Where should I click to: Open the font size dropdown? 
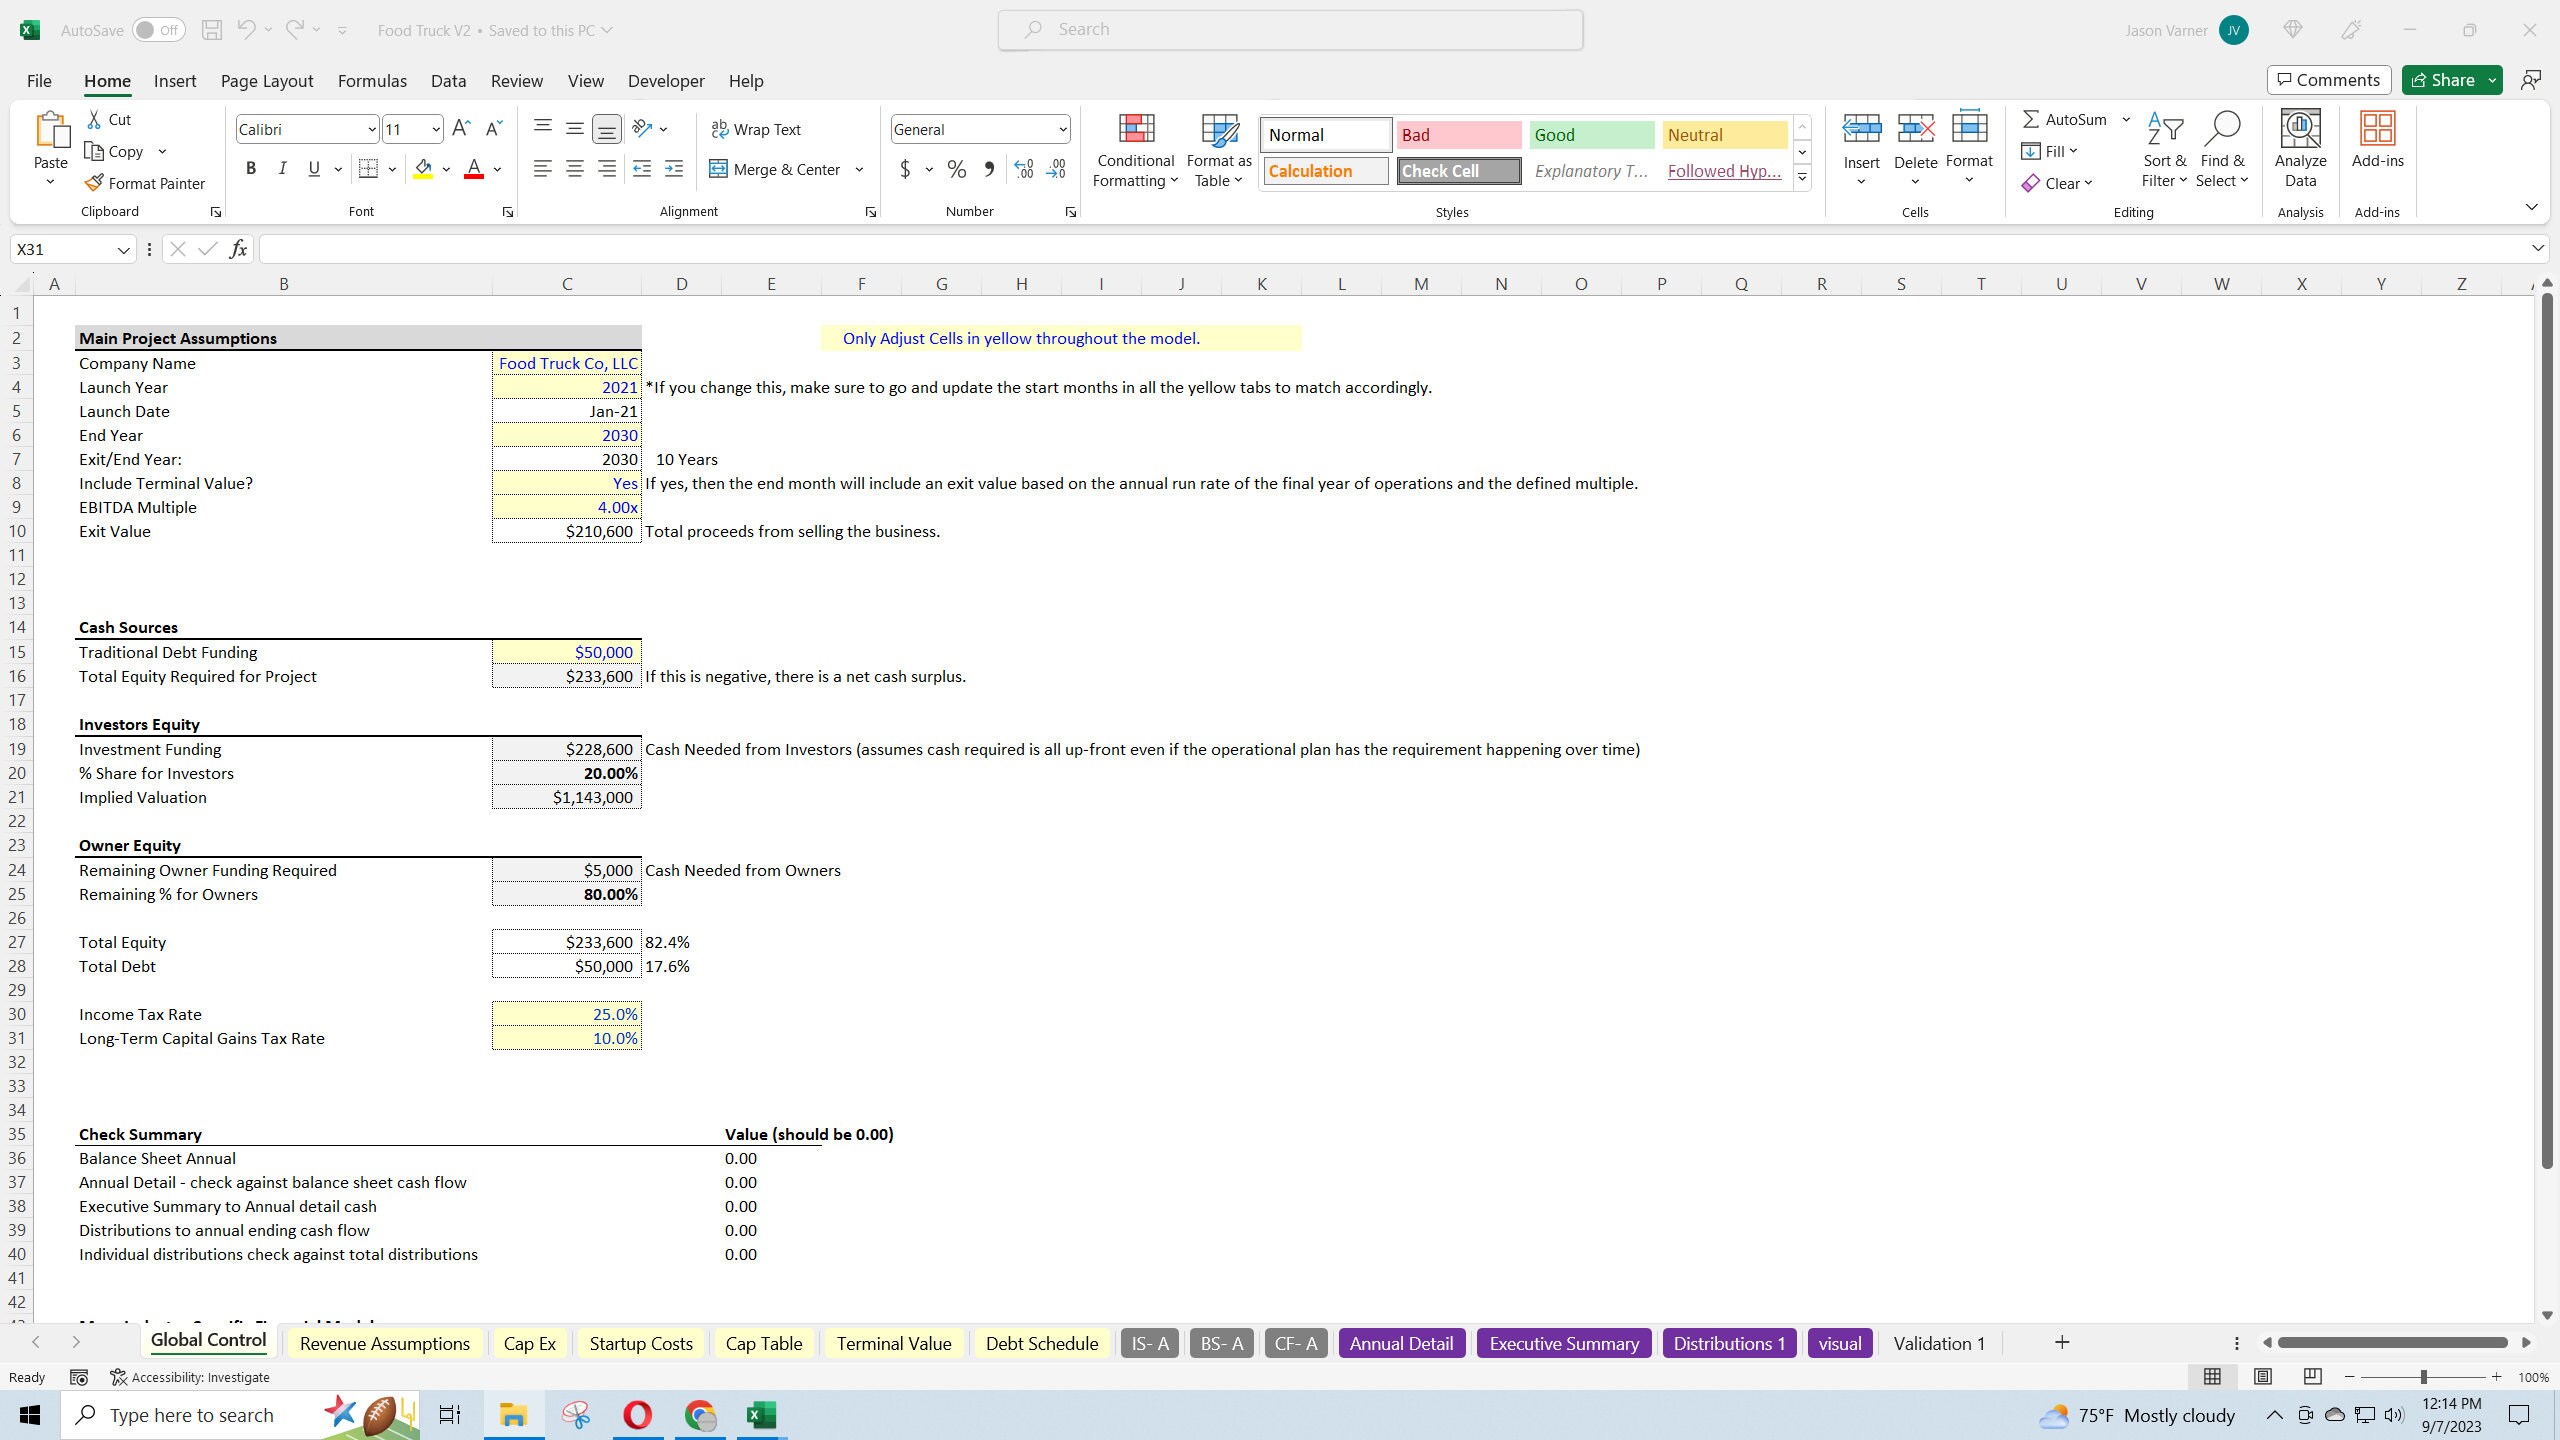tap(436, 129)
